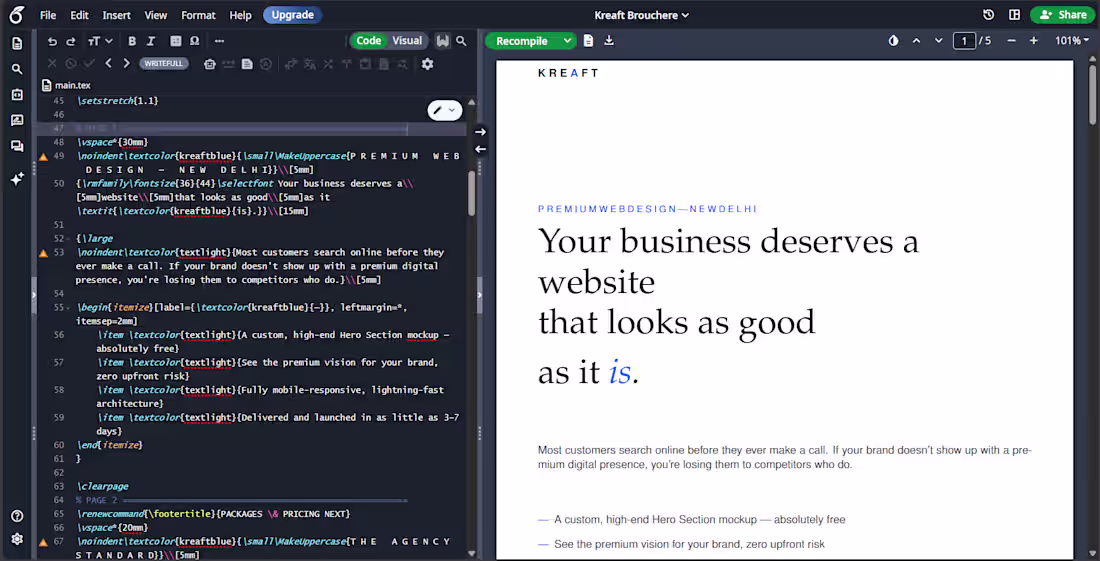1100x561 pixels.
Task: Click the PDF preview vertical scrollbar
Action: [1092, 95]
